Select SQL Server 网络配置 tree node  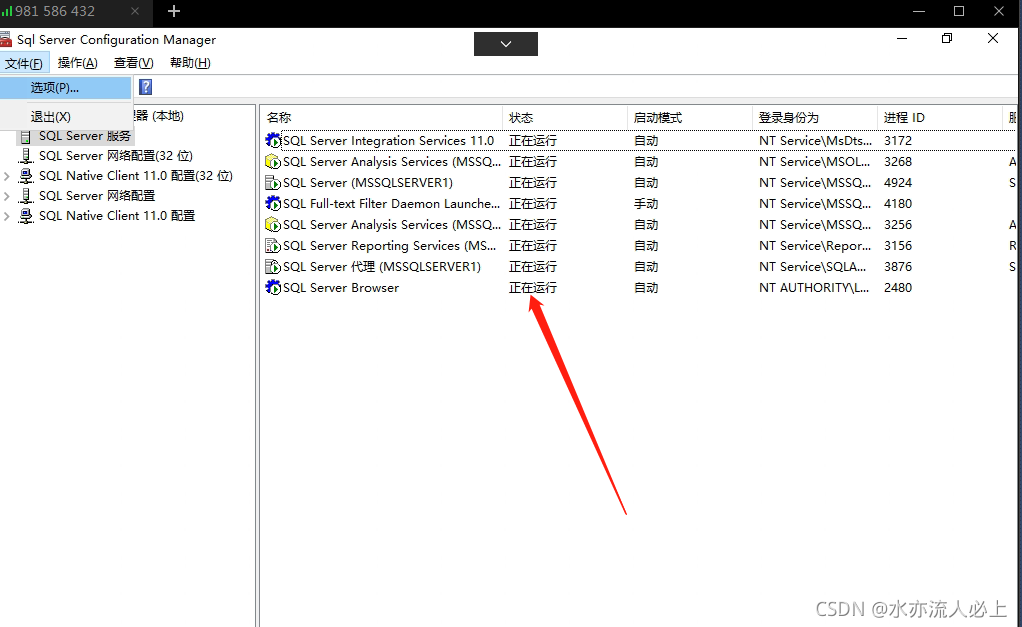coord(97,196)
